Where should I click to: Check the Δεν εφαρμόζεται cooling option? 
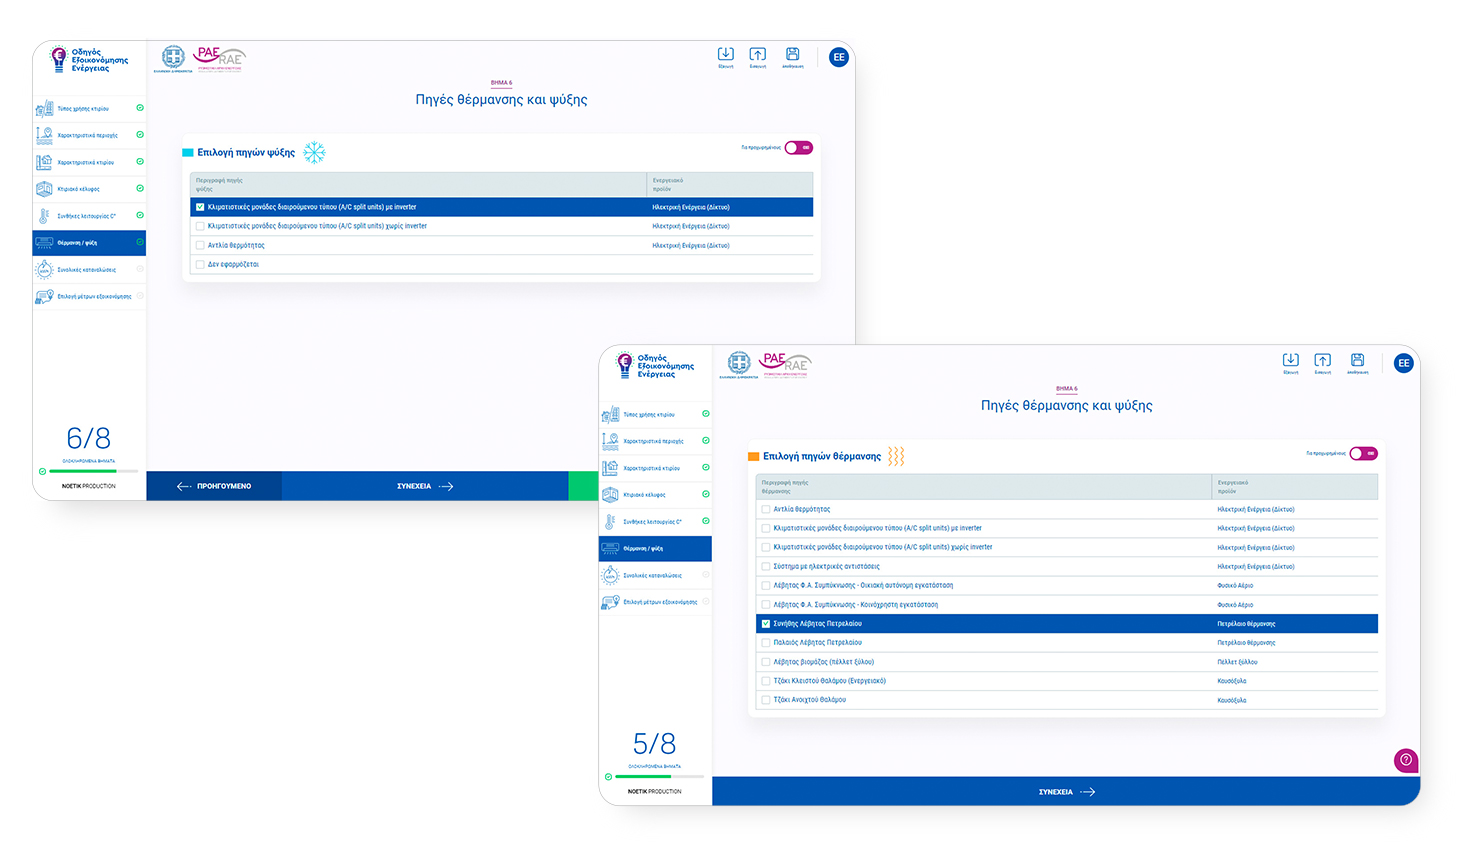pos(200,265)
